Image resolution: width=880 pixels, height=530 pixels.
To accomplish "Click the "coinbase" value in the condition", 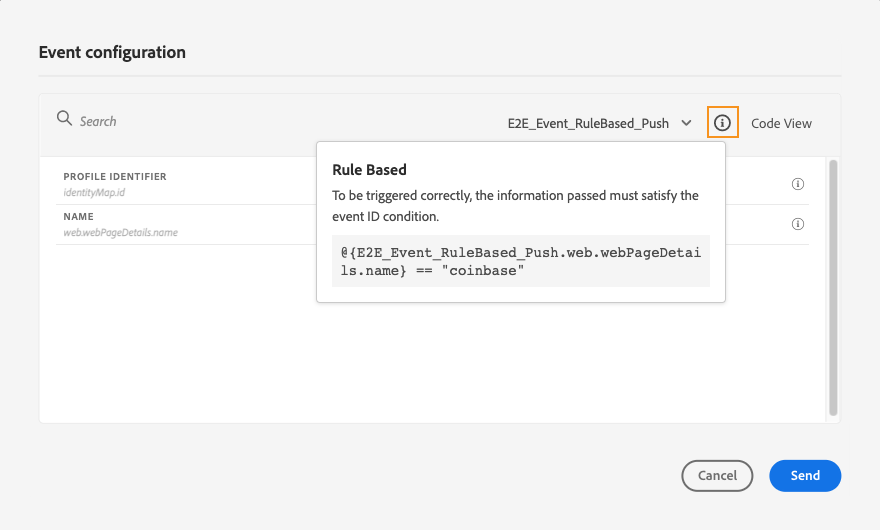I will tap(487, 272).
